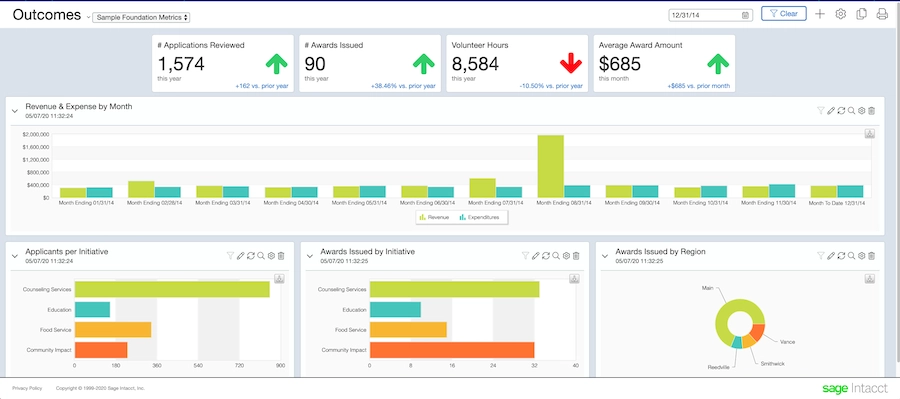
Task: Open the -10.50% vs. prior year link
Action: (551, 86)
